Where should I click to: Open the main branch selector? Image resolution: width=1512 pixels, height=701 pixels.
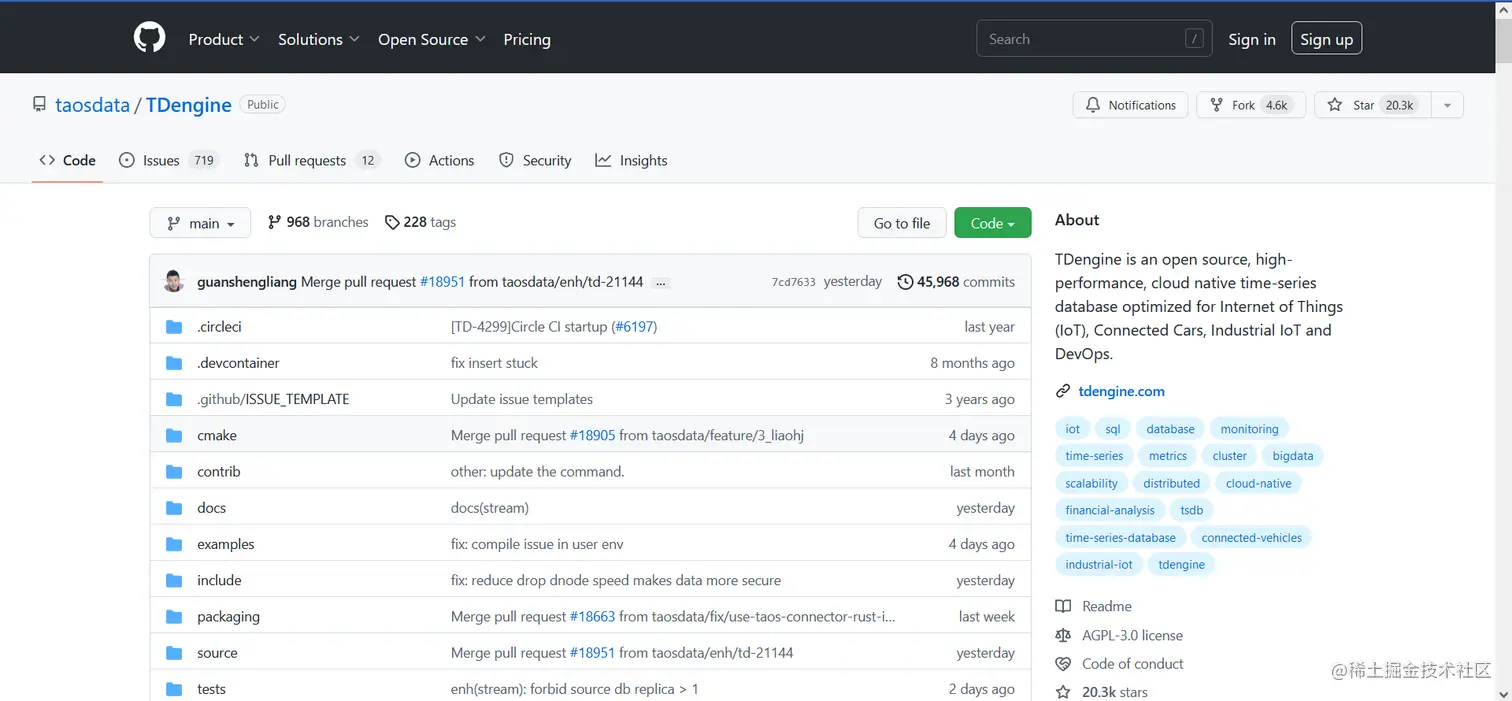200,223
